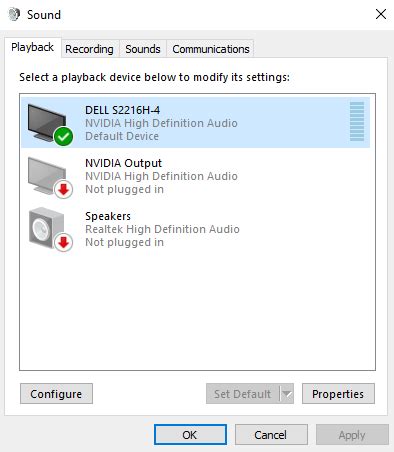Switch to the Recording tab
This screenshot has width=394, height=452.
89,49
